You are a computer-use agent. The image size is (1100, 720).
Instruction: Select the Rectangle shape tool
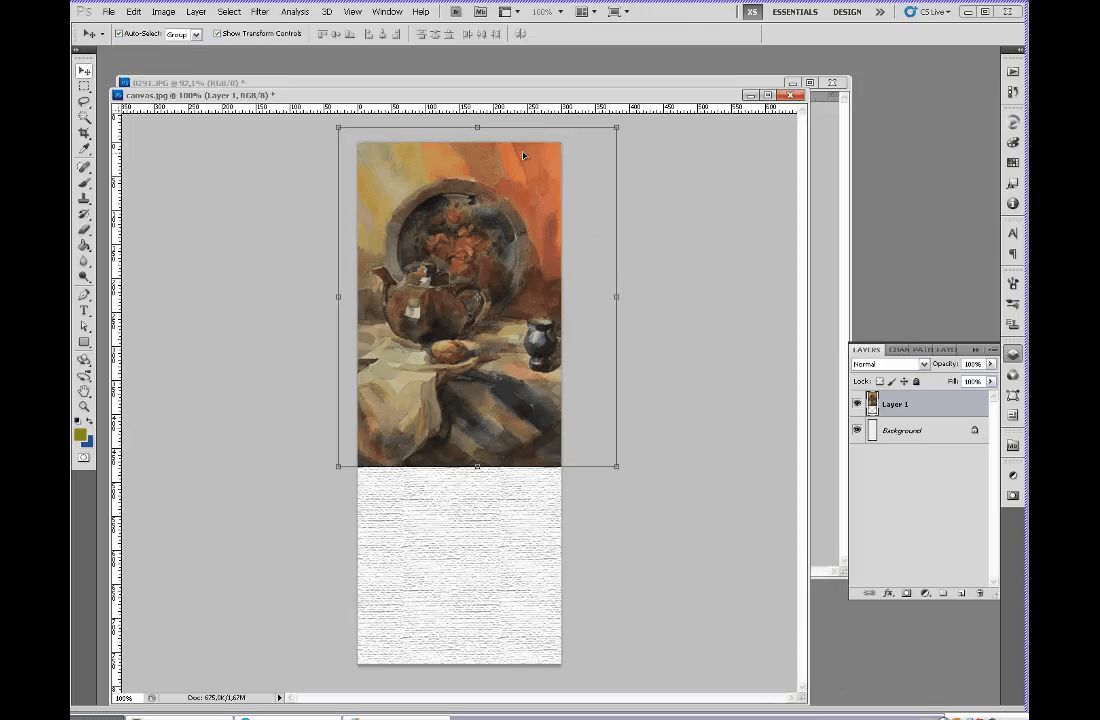83,342
